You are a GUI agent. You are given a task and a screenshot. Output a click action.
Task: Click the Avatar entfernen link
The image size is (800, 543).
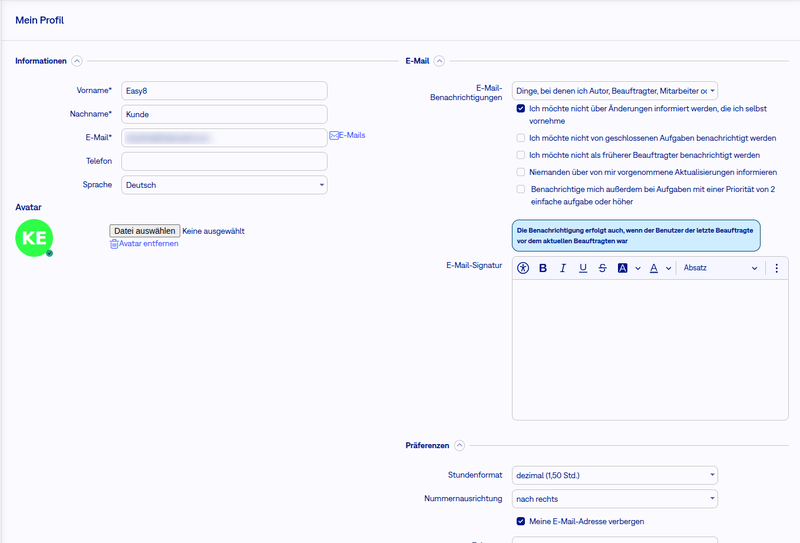tap(148, 243)
